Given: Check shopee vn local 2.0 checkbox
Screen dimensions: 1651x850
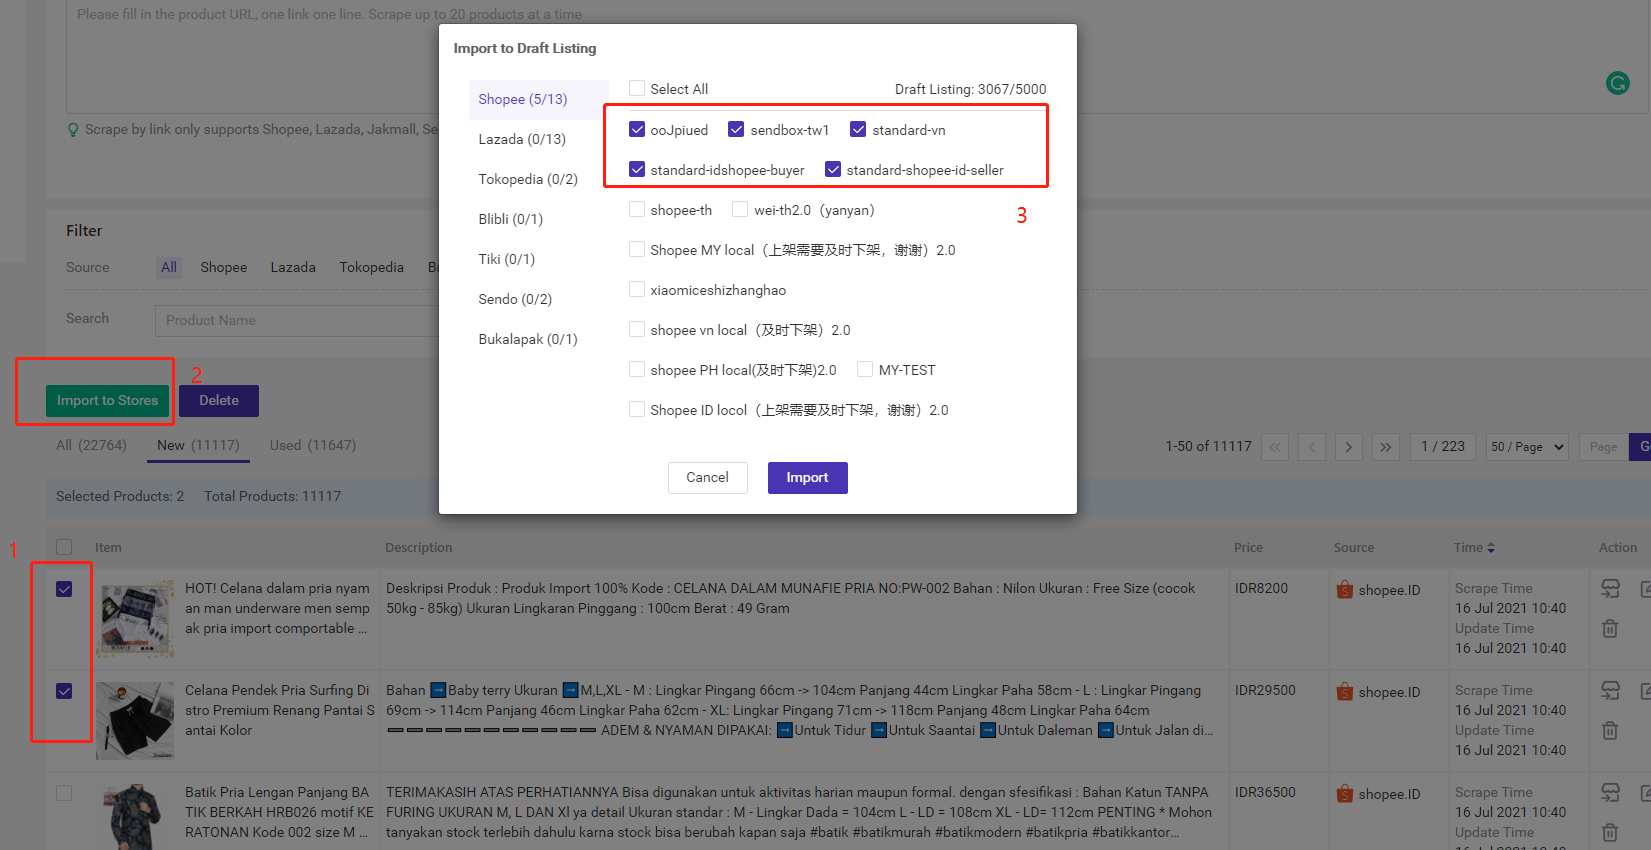Looking at the screenshot, I should [637, 330].
